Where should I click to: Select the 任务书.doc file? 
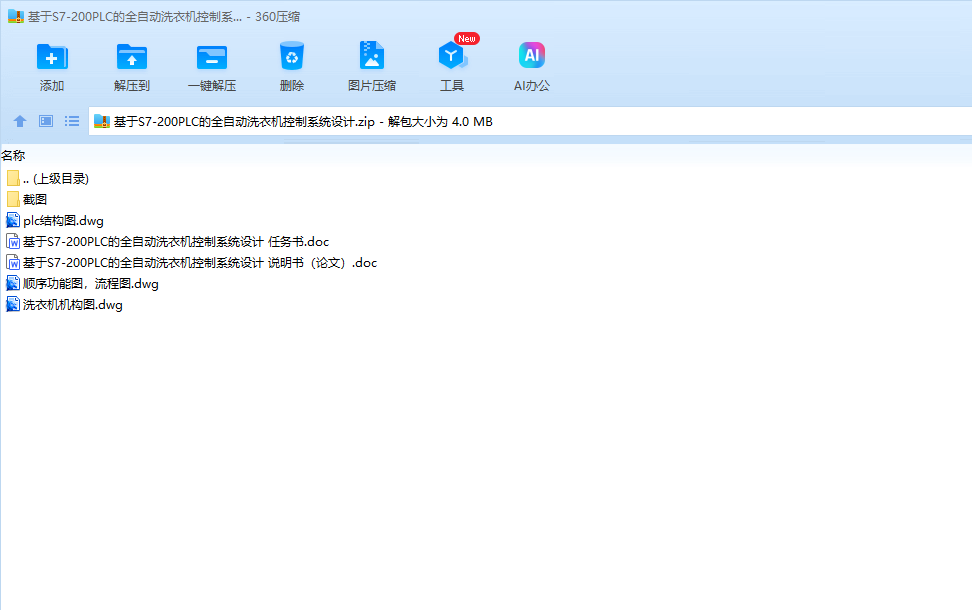tap(167, 242)
